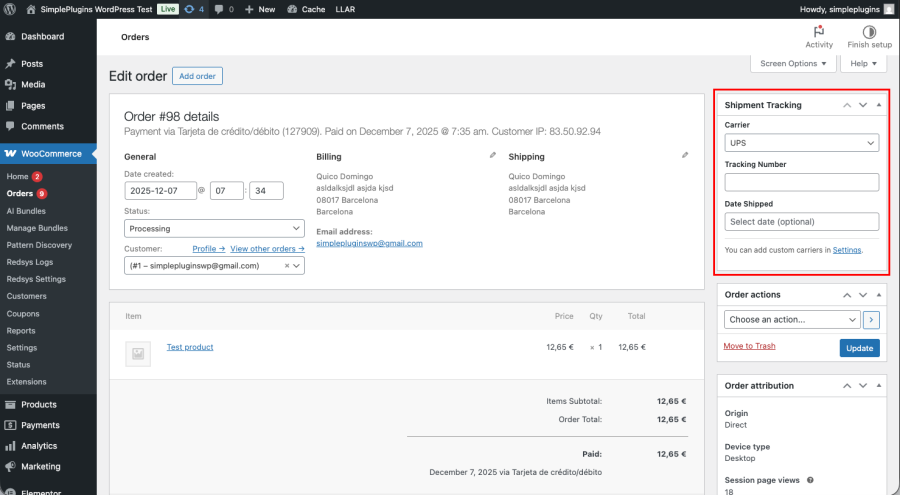The image size is (900, 495).
Task: Open the order Status dropdown
Action: point(214,228)
